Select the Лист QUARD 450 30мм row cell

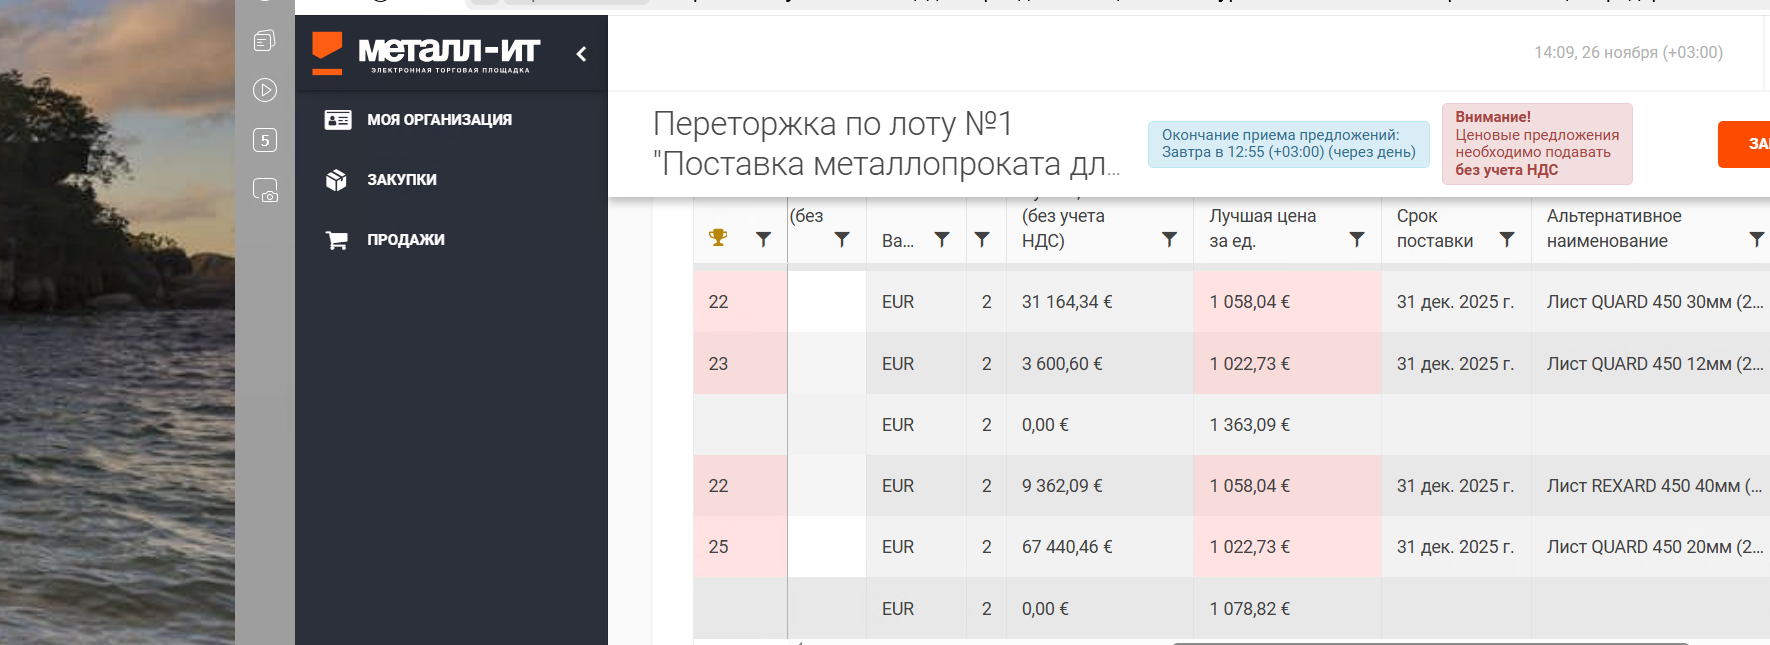(x=1654, y=302)
